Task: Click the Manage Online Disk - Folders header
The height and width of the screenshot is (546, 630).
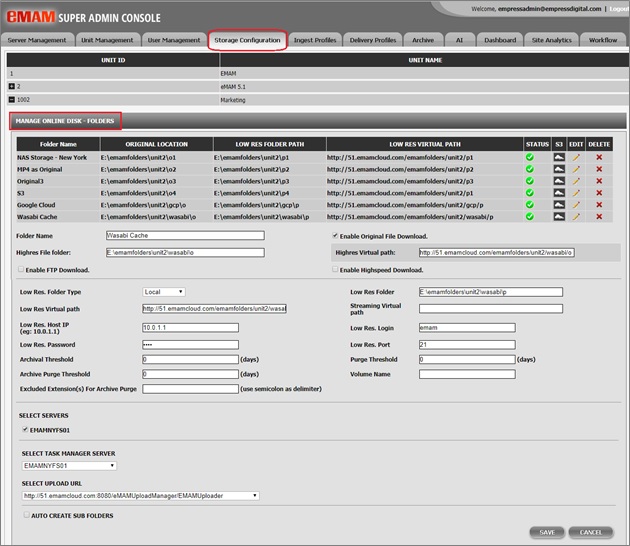Action: click(x=65, y=121)
